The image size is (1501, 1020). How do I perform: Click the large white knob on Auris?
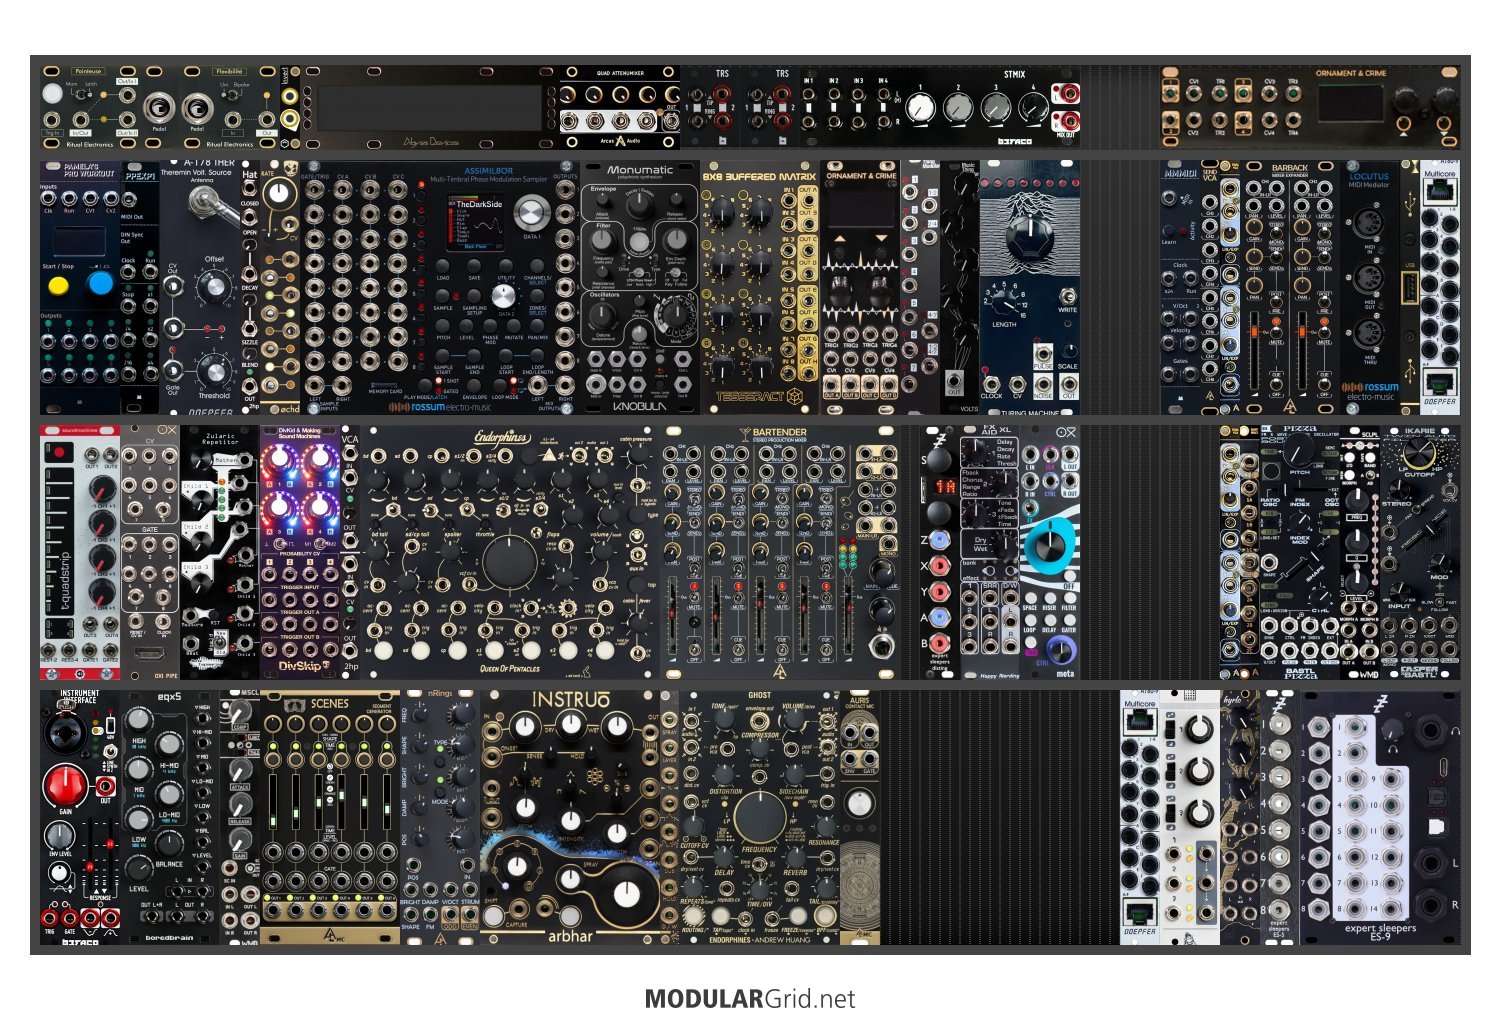pyautogui.click(x=859, y=803)
